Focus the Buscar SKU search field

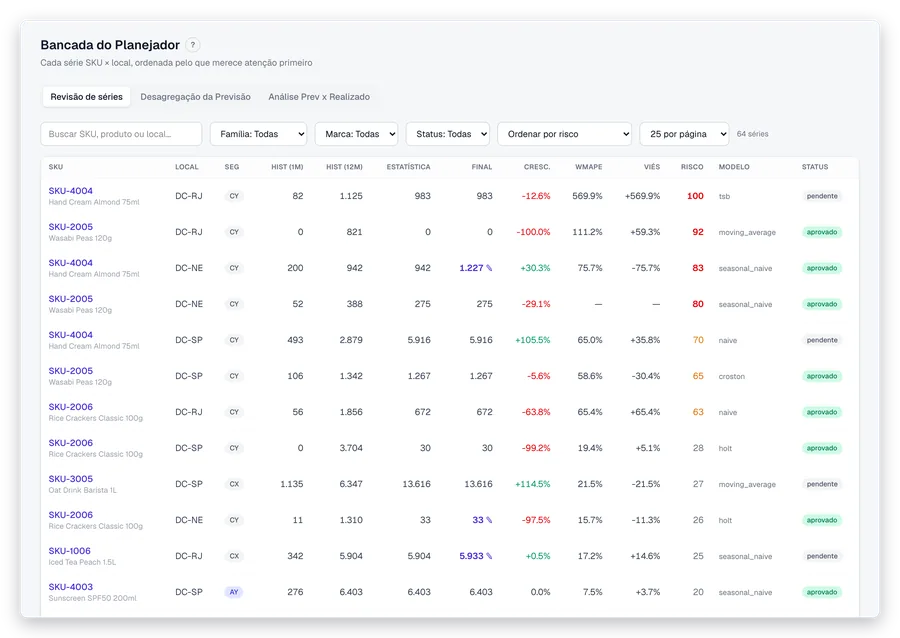tap(121, 134)
